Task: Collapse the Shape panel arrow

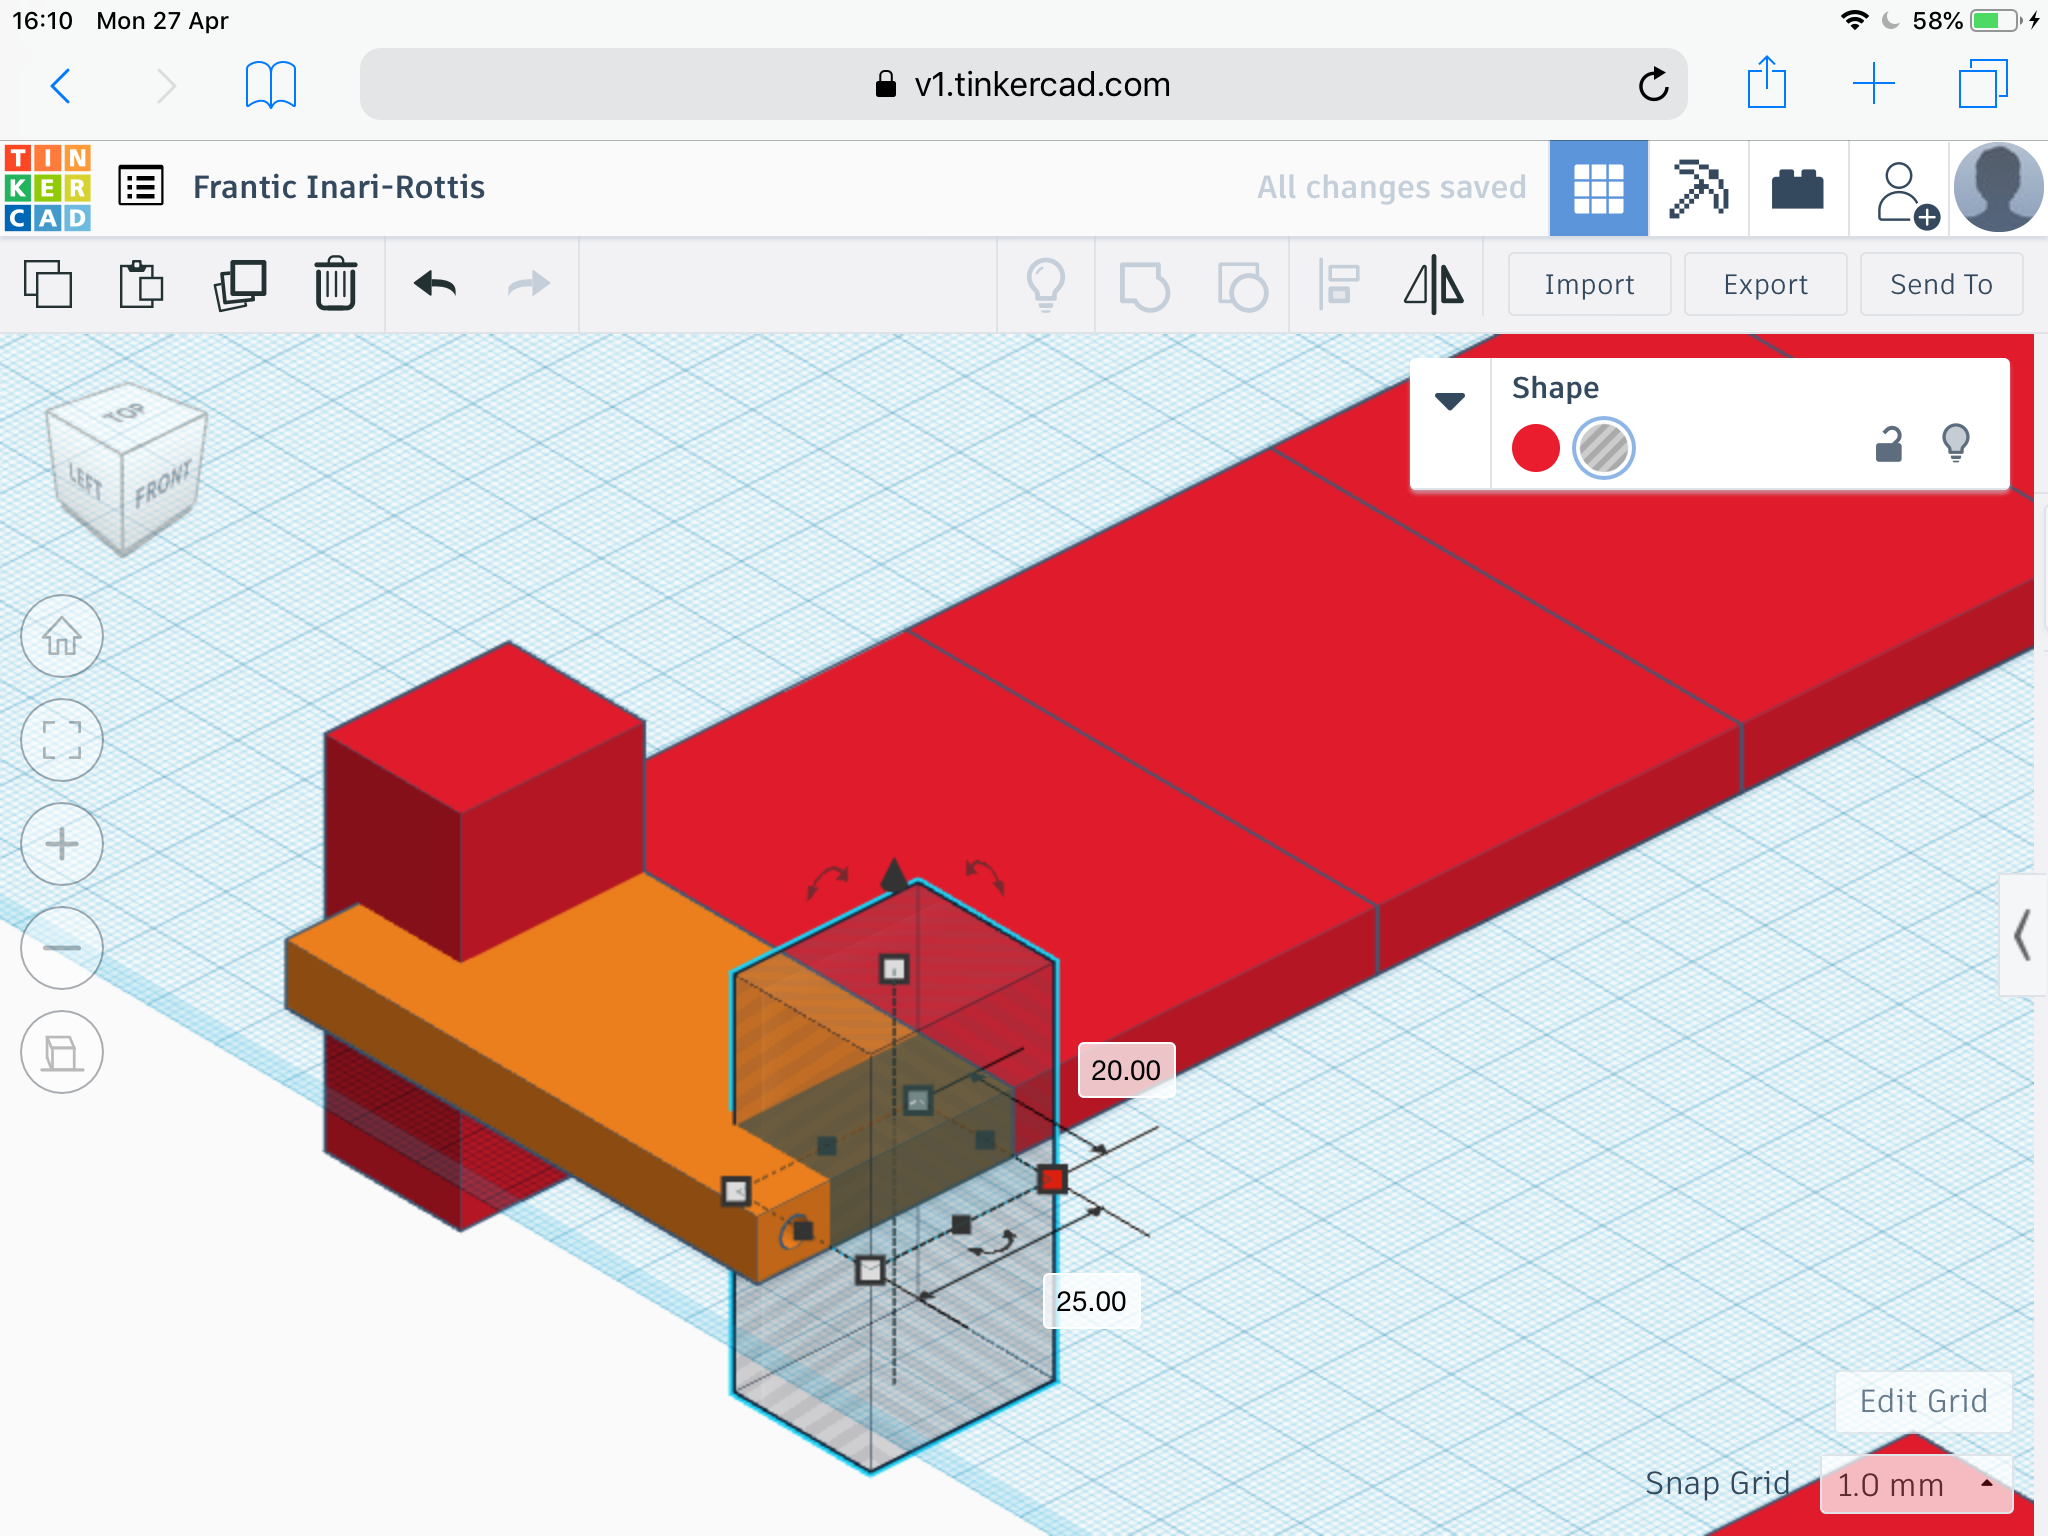Action: coord(1450,402)
